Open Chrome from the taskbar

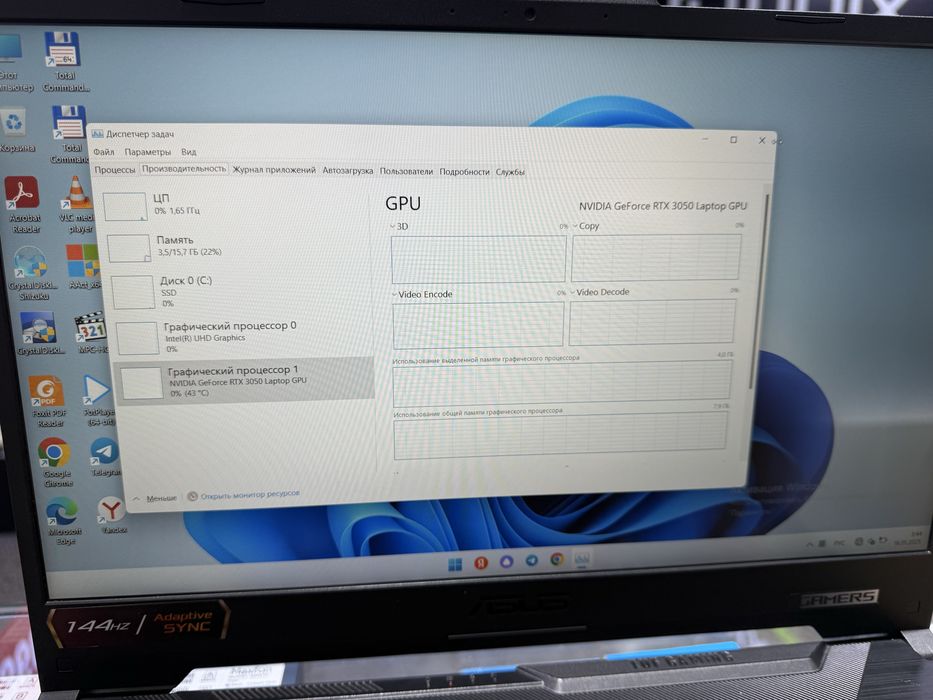pos(557,559)
